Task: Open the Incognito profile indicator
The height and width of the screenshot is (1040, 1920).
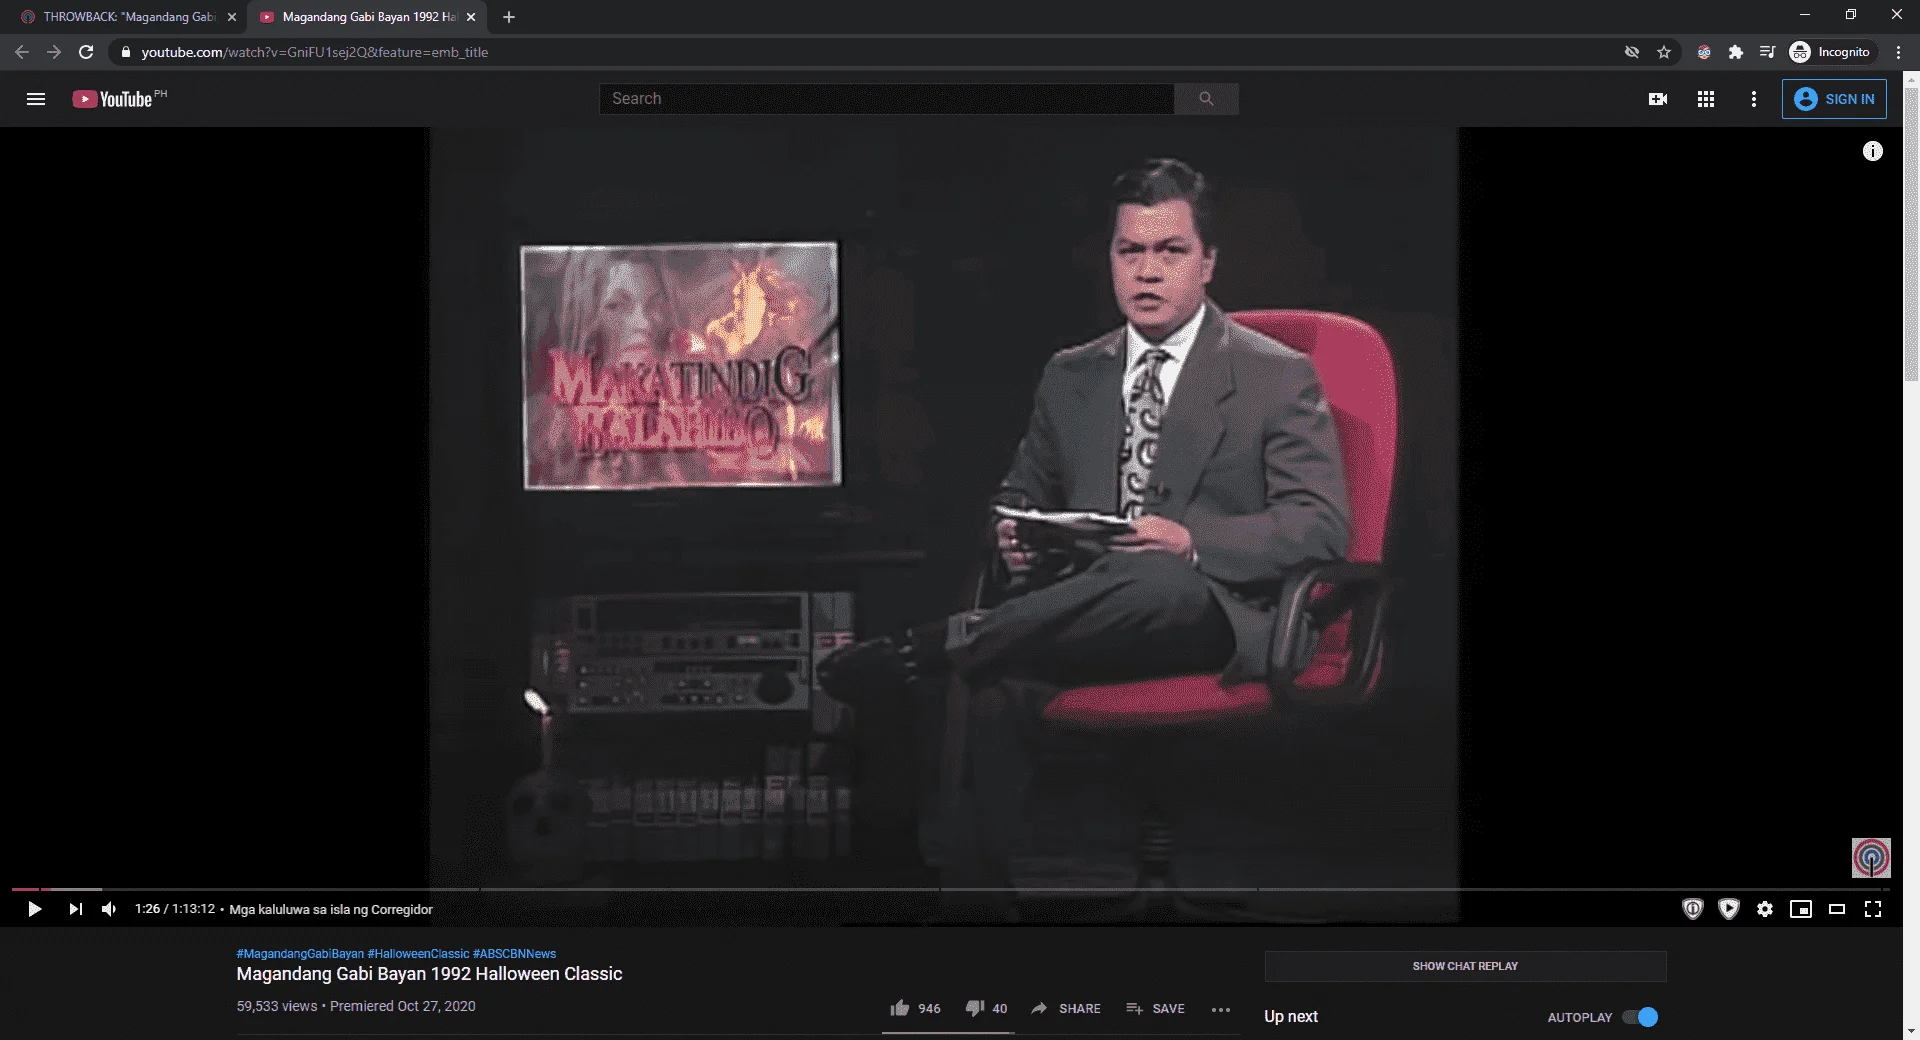Action: pyautogui.click(x=1830, y=52)
